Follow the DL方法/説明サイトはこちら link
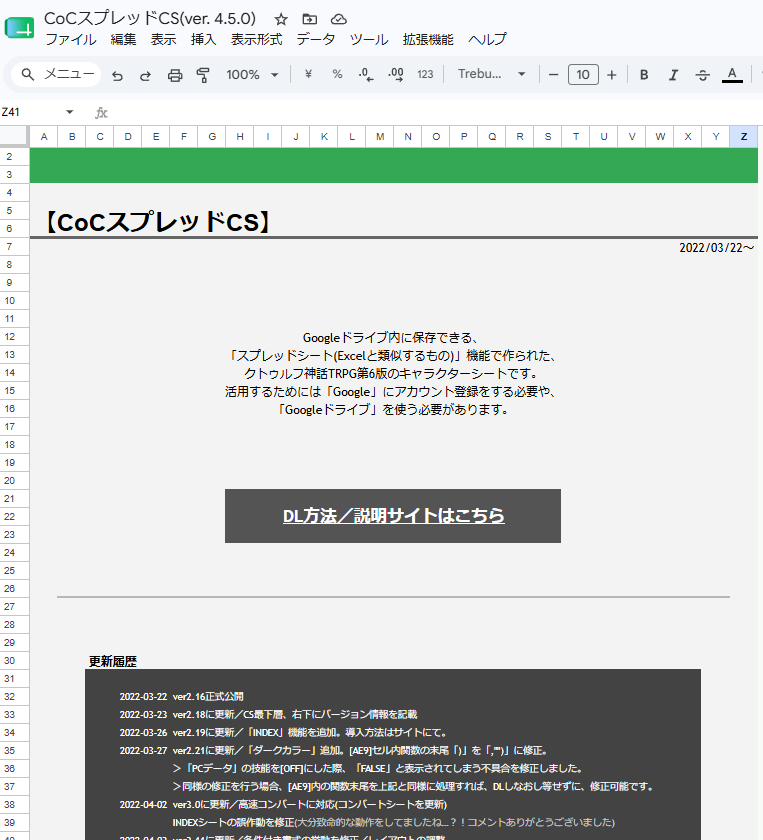The image size is (763, 840). pos(393,516)
